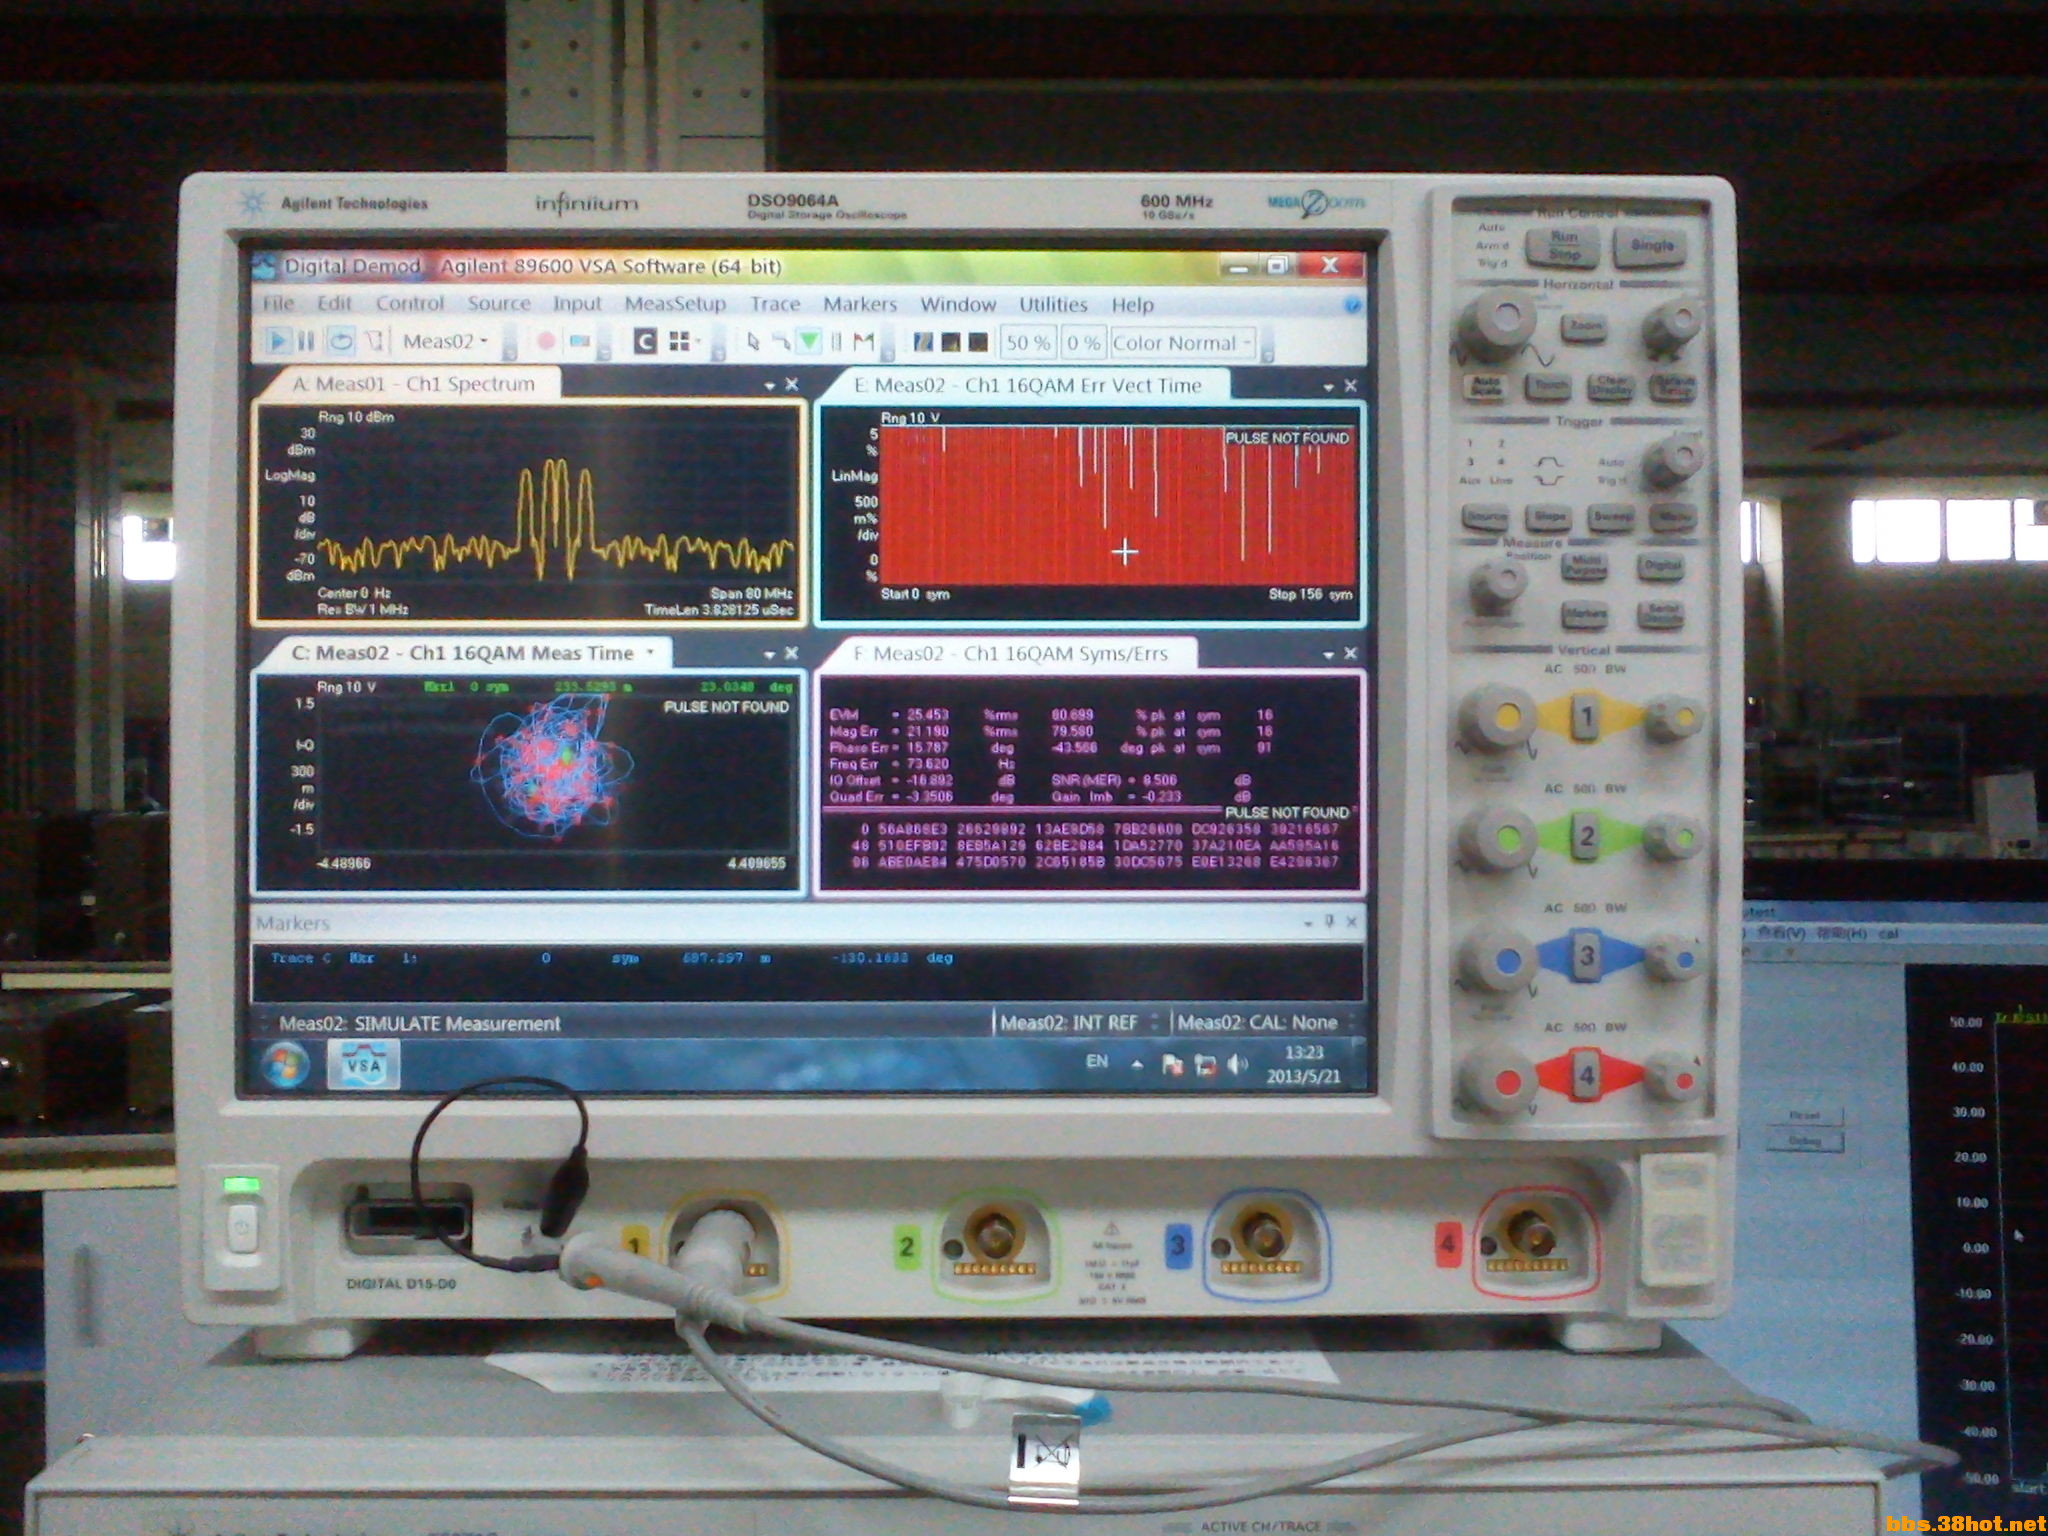
Task: Open the Input menu
Action: [x=577, y=303]
